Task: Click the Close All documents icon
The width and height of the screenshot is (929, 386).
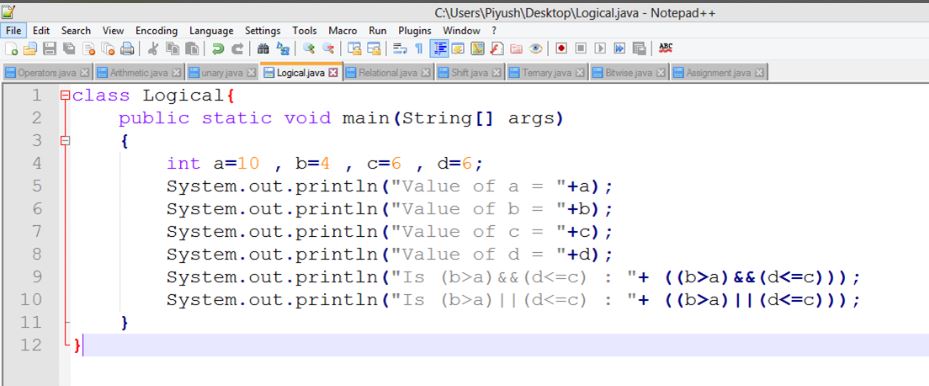Action: pos(108,49)
